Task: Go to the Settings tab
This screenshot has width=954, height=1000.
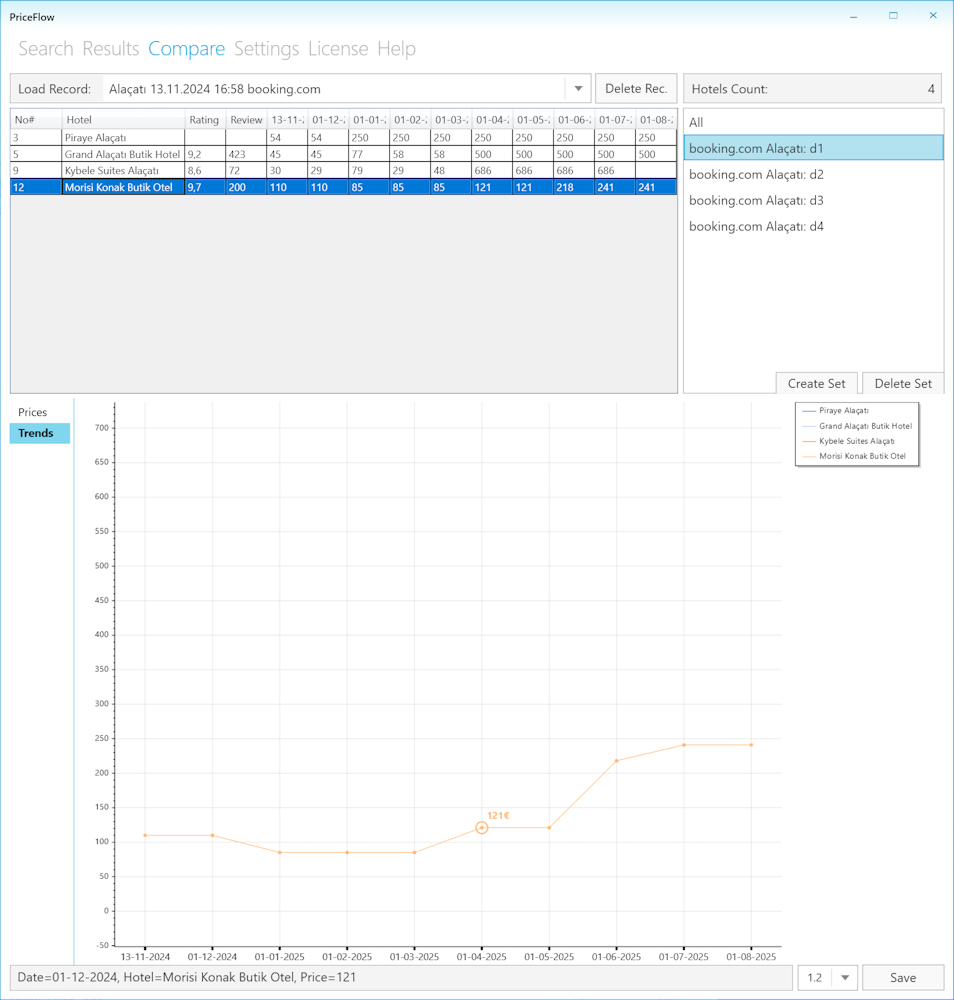Action: [x=266, y=48]
